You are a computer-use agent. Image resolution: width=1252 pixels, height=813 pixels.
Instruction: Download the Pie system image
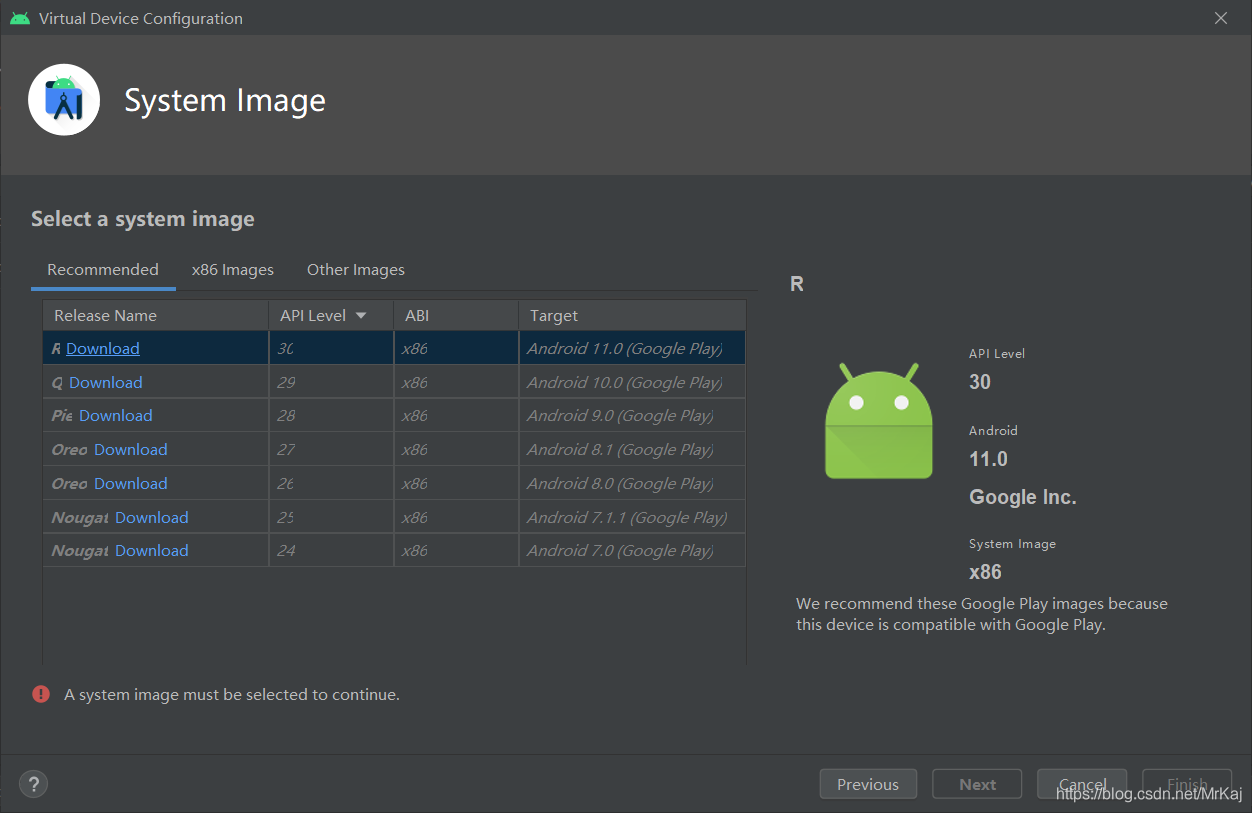(116, 416)
